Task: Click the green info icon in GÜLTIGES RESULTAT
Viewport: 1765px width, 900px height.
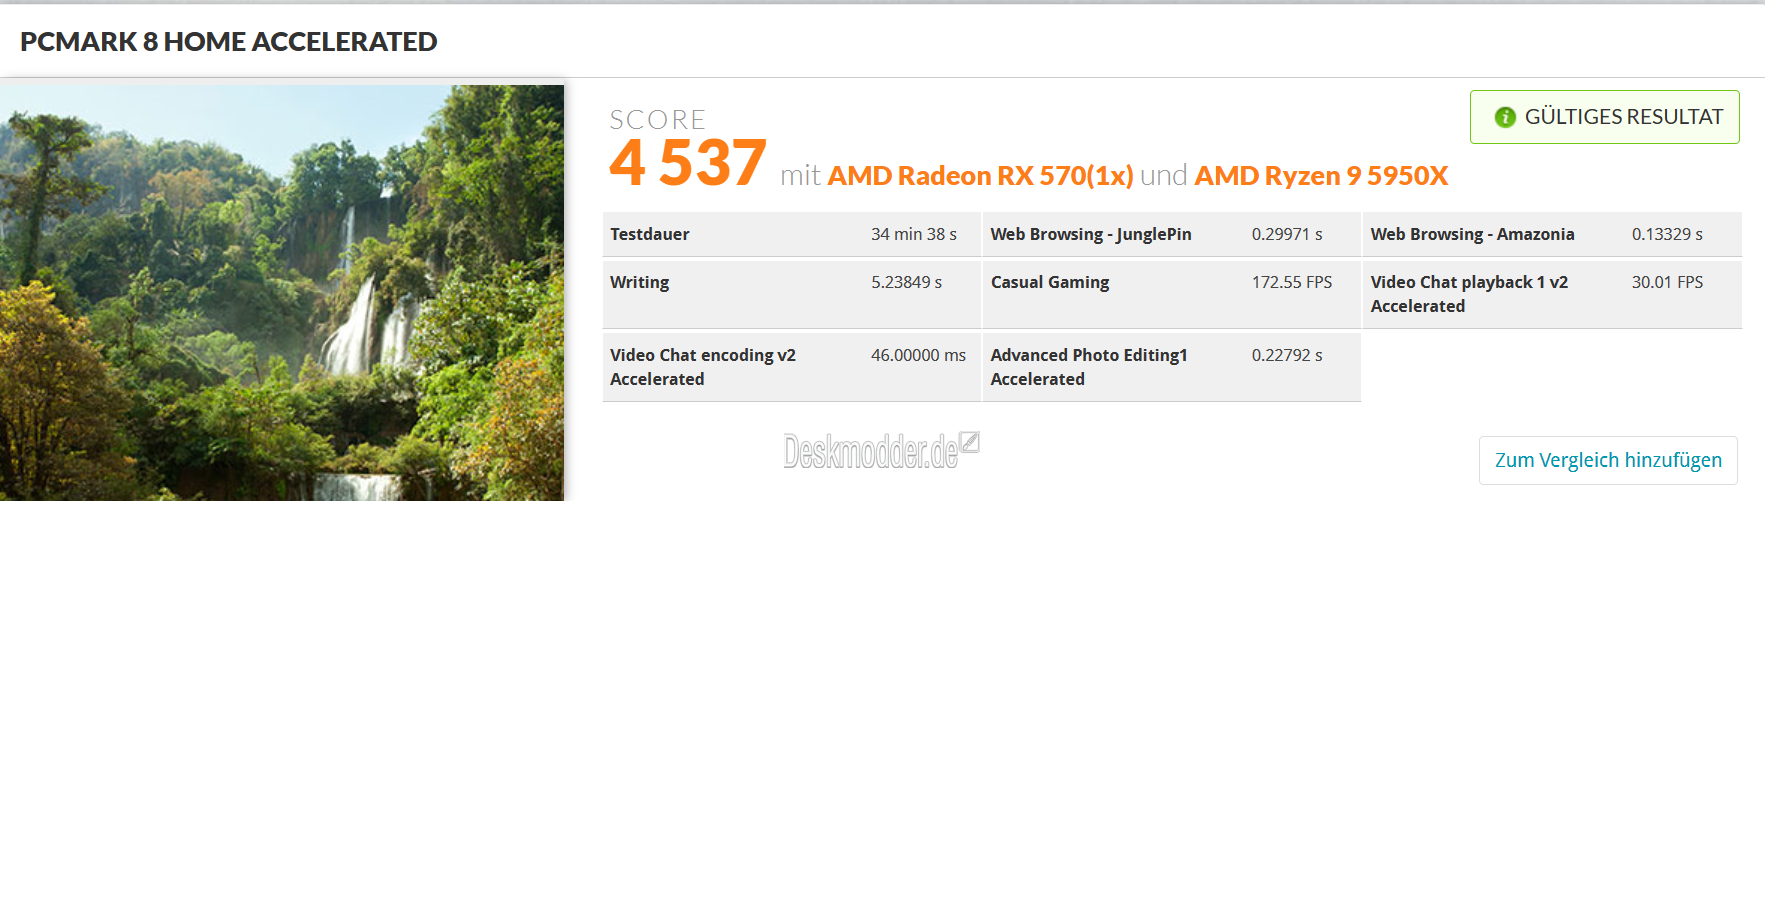Action: pos(1505,117)
